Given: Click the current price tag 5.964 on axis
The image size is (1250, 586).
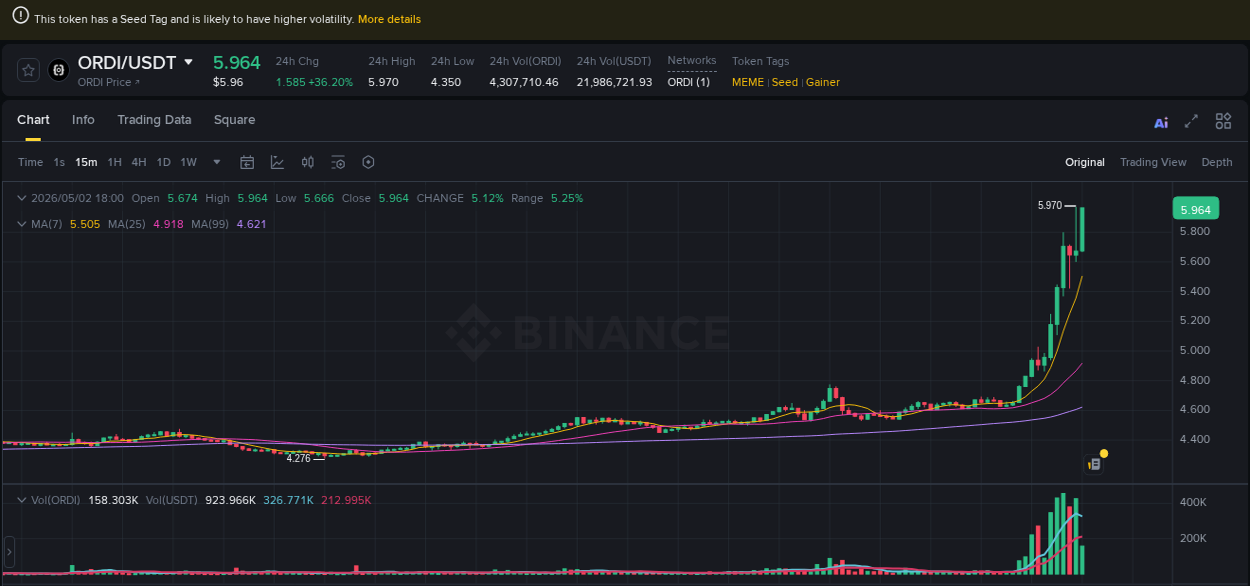Looking at the screenshot, I should pos(1196,210).
